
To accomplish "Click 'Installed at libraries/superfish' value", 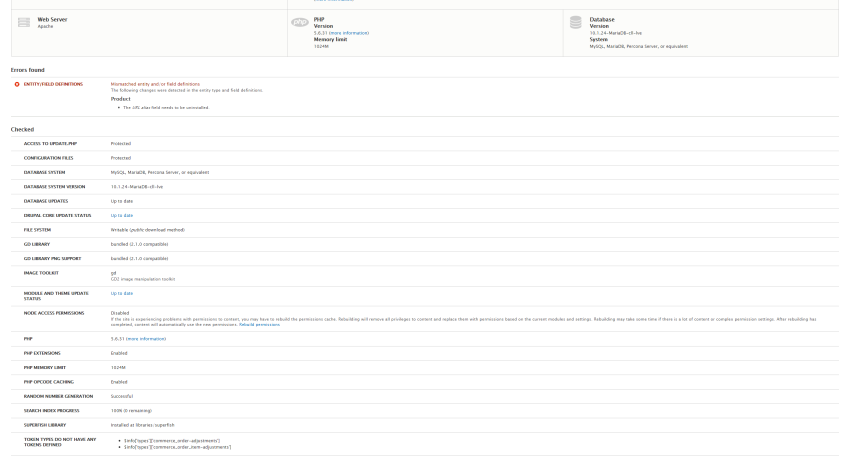I will tap(143, 425).
